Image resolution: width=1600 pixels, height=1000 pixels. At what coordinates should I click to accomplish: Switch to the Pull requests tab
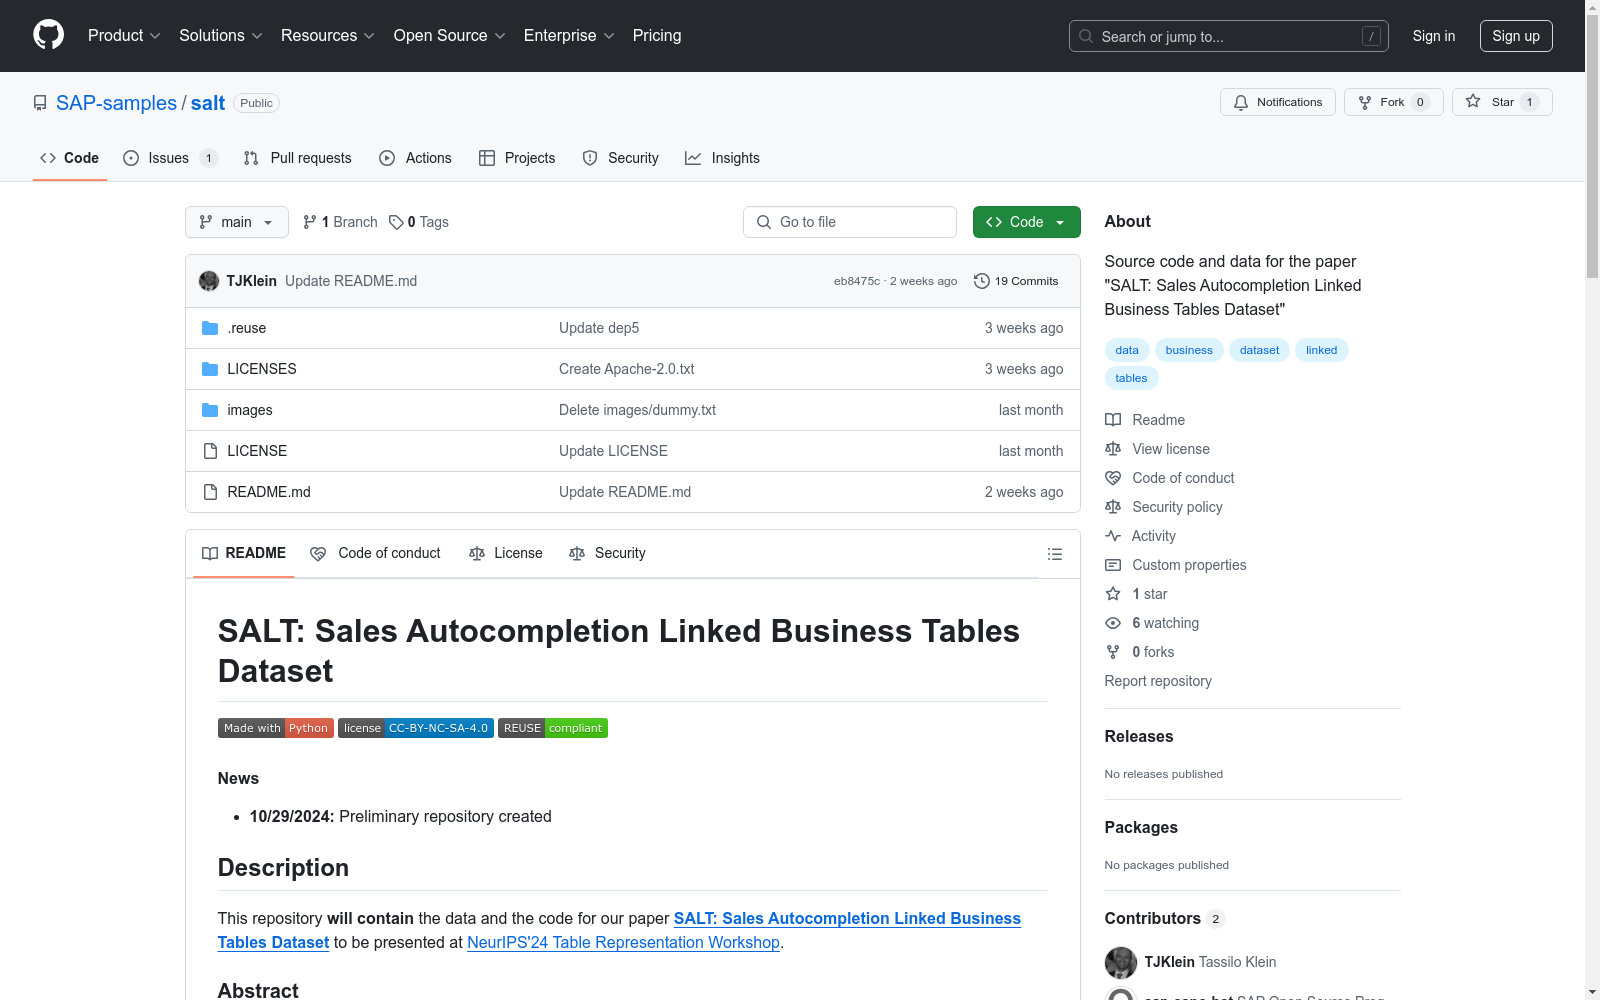298,158
